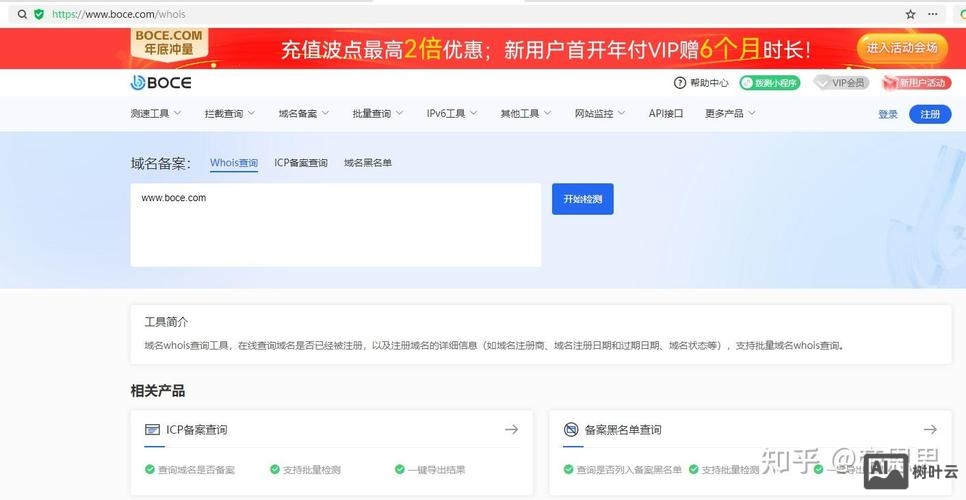The width and height of the screenshot is (966, 500).
Task: Expand the 拦截查询 dropdown menu
Action: 230,113
